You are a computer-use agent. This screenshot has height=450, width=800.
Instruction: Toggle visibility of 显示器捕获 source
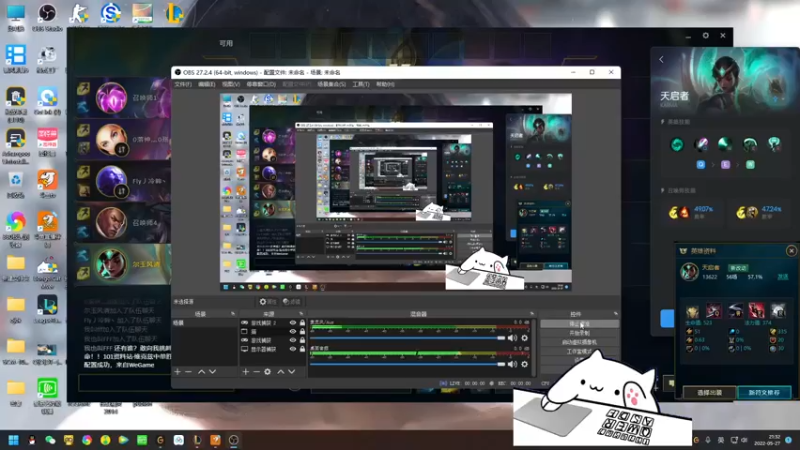click(293, 349)
